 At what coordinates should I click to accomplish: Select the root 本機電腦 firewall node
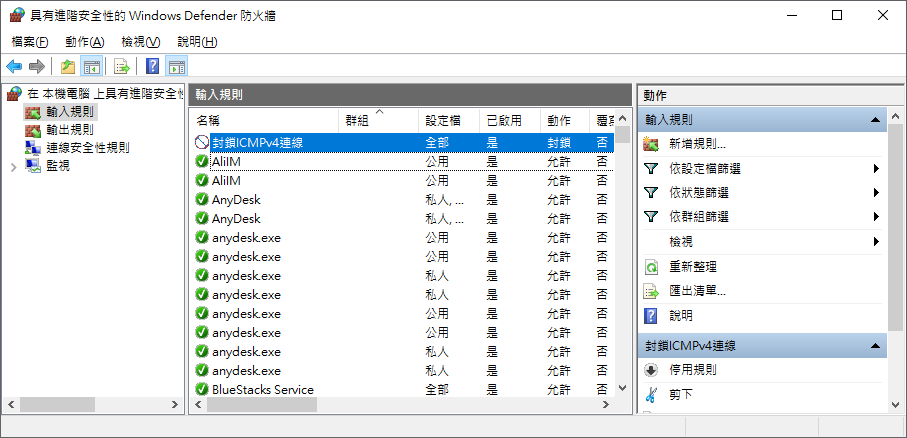click(105, 93)
